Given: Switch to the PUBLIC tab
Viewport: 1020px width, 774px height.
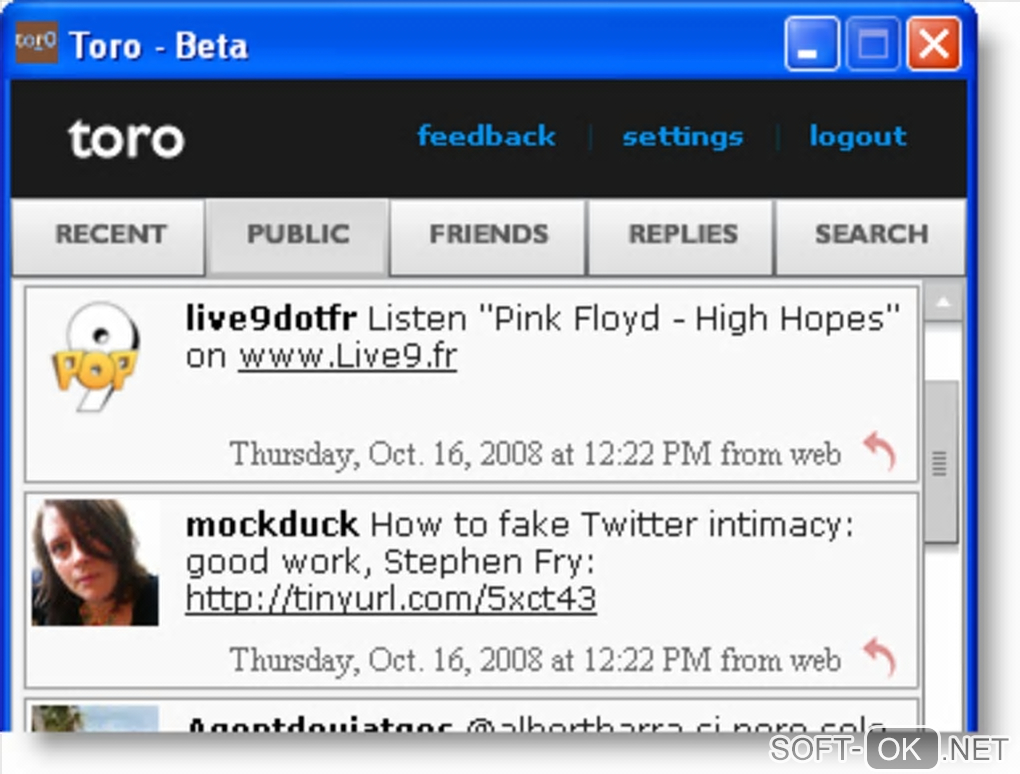Looking at the screenshot, I should 298,237.
